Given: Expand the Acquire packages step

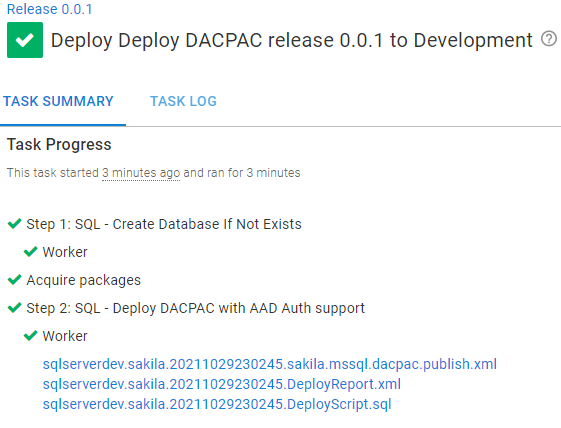Looking at the screenshot, I should [x=84, y=280].
